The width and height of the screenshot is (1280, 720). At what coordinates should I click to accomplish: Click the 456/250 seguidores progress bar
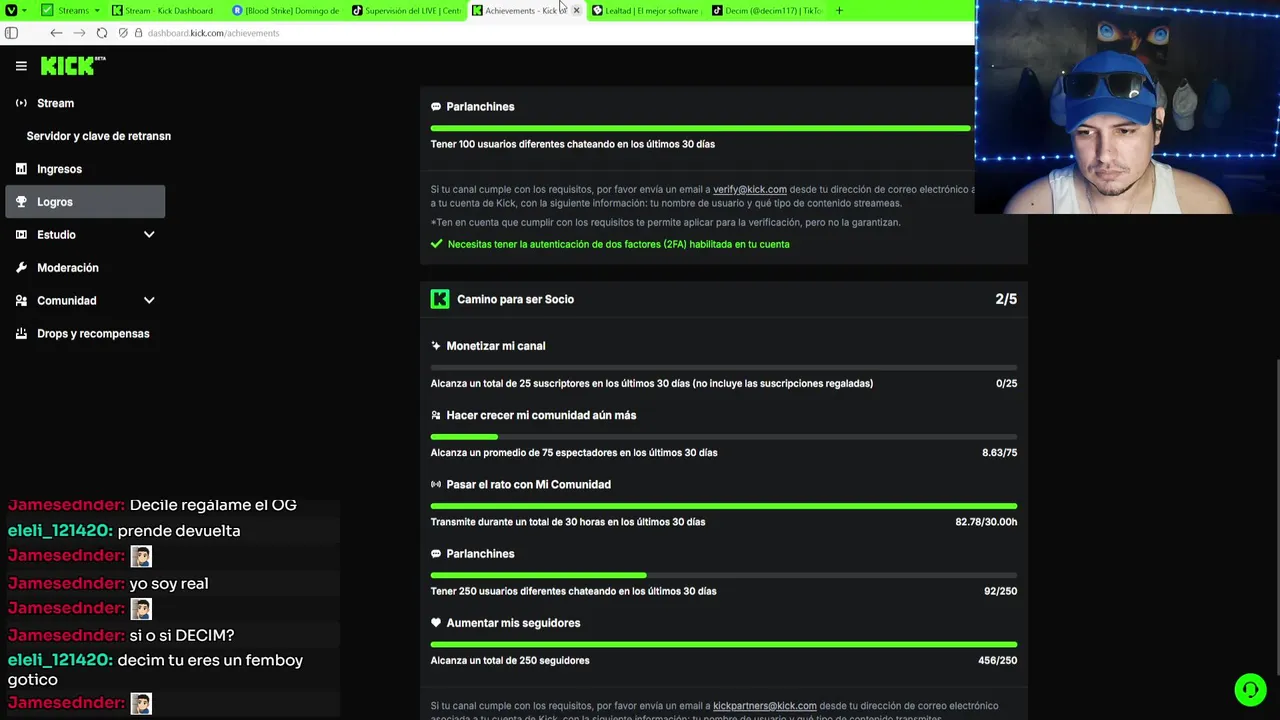click(x=724, y=644)
